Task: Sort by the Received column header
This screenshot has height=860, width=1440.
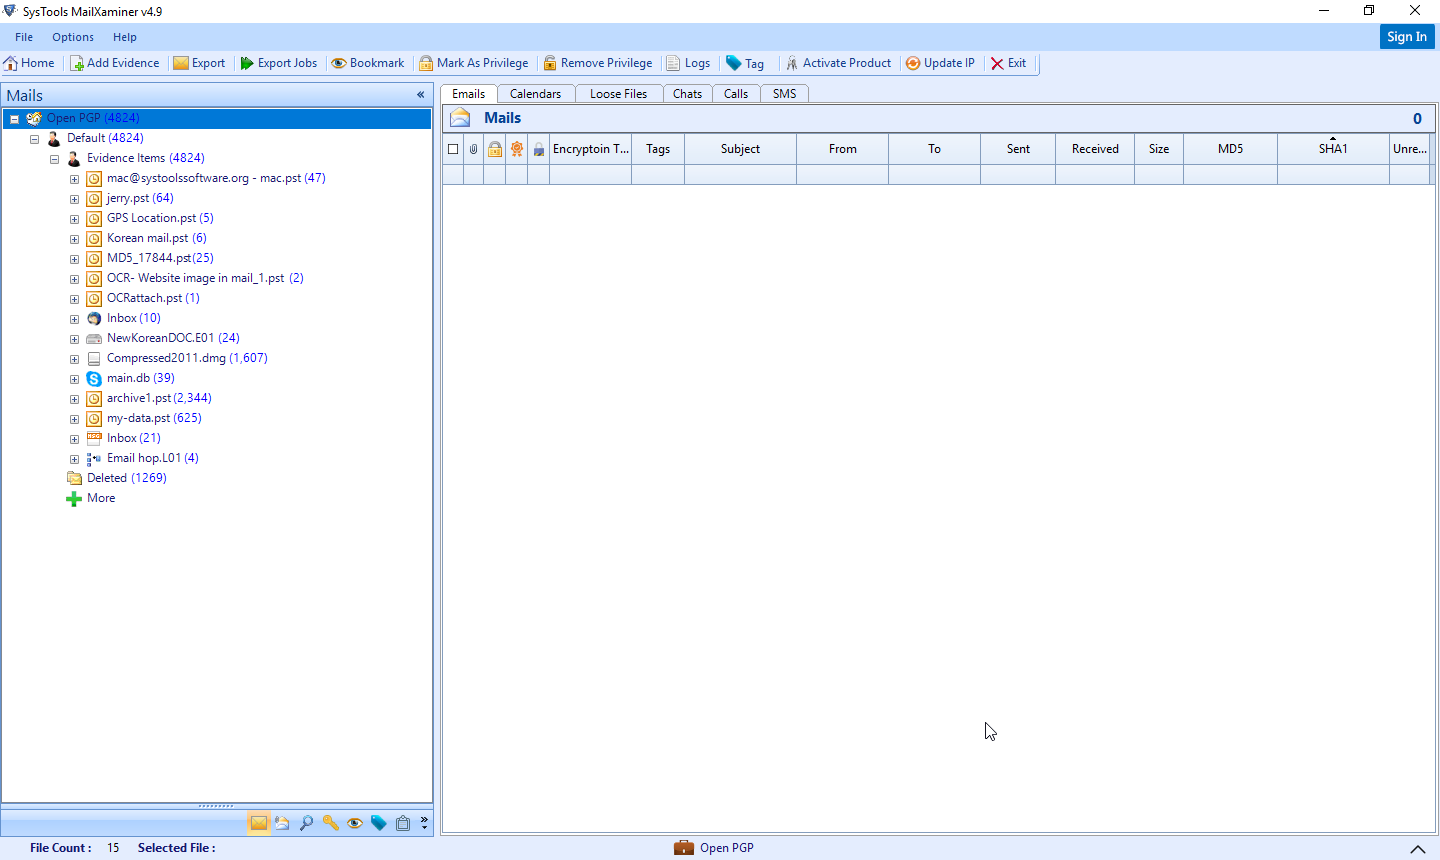Action: (1095, 149)
